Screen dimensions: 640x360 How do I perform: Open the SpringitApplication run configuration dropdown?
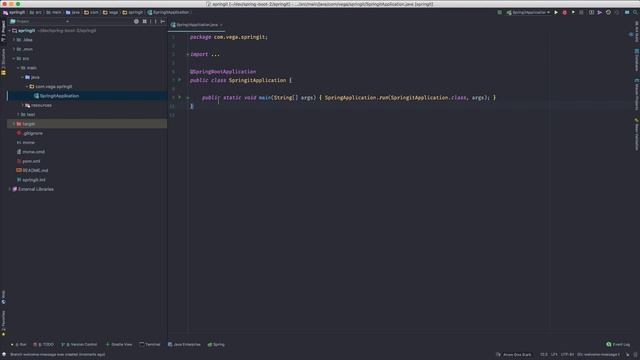(x=528, y=12)
